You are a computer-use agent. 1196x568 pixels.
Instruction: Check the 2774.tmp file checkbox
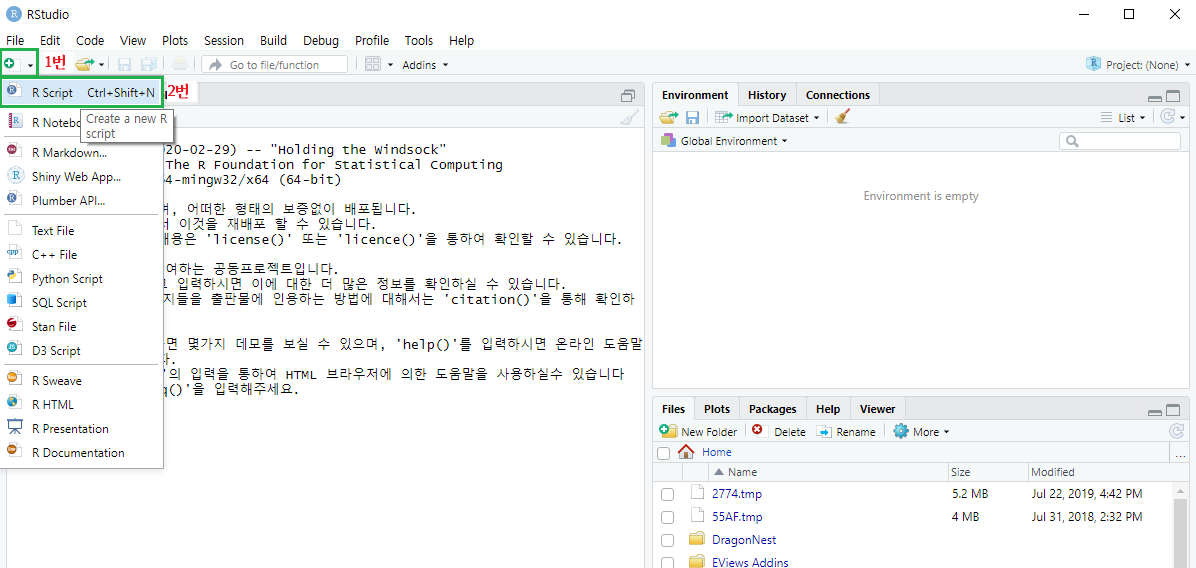coord(667,495)
